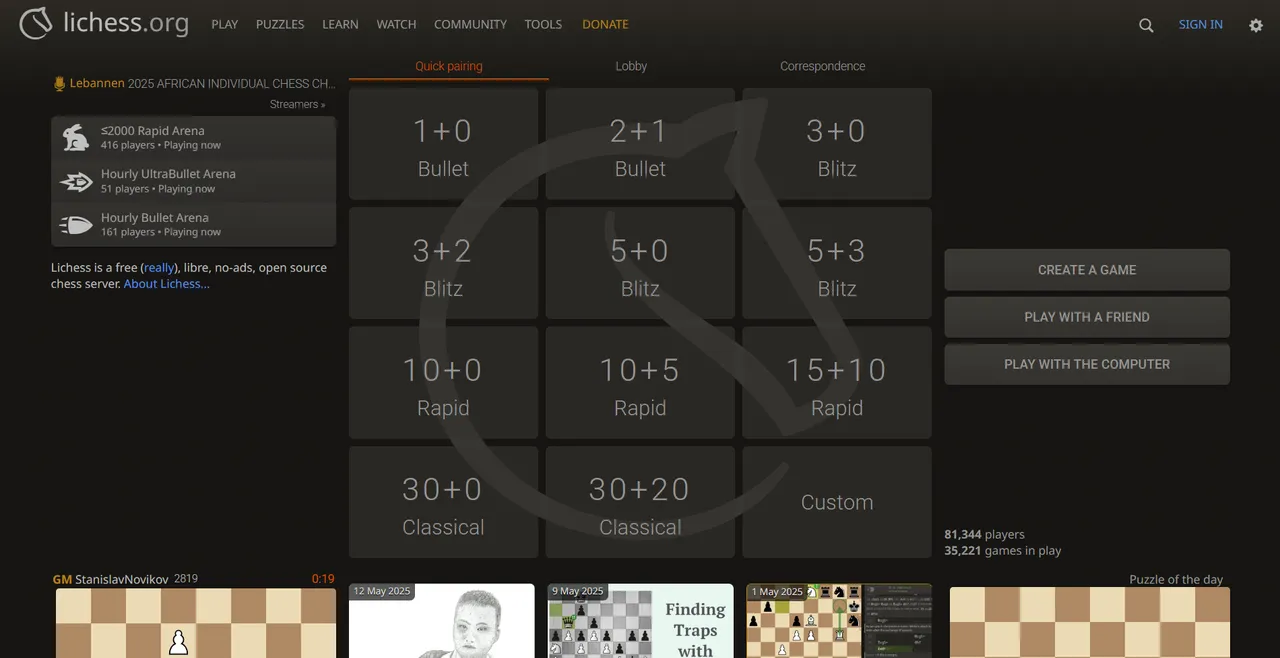The height and width of the screenshot is (658, 1280).
Task: Open the WATCH menu
Action: tap(396, 24)
